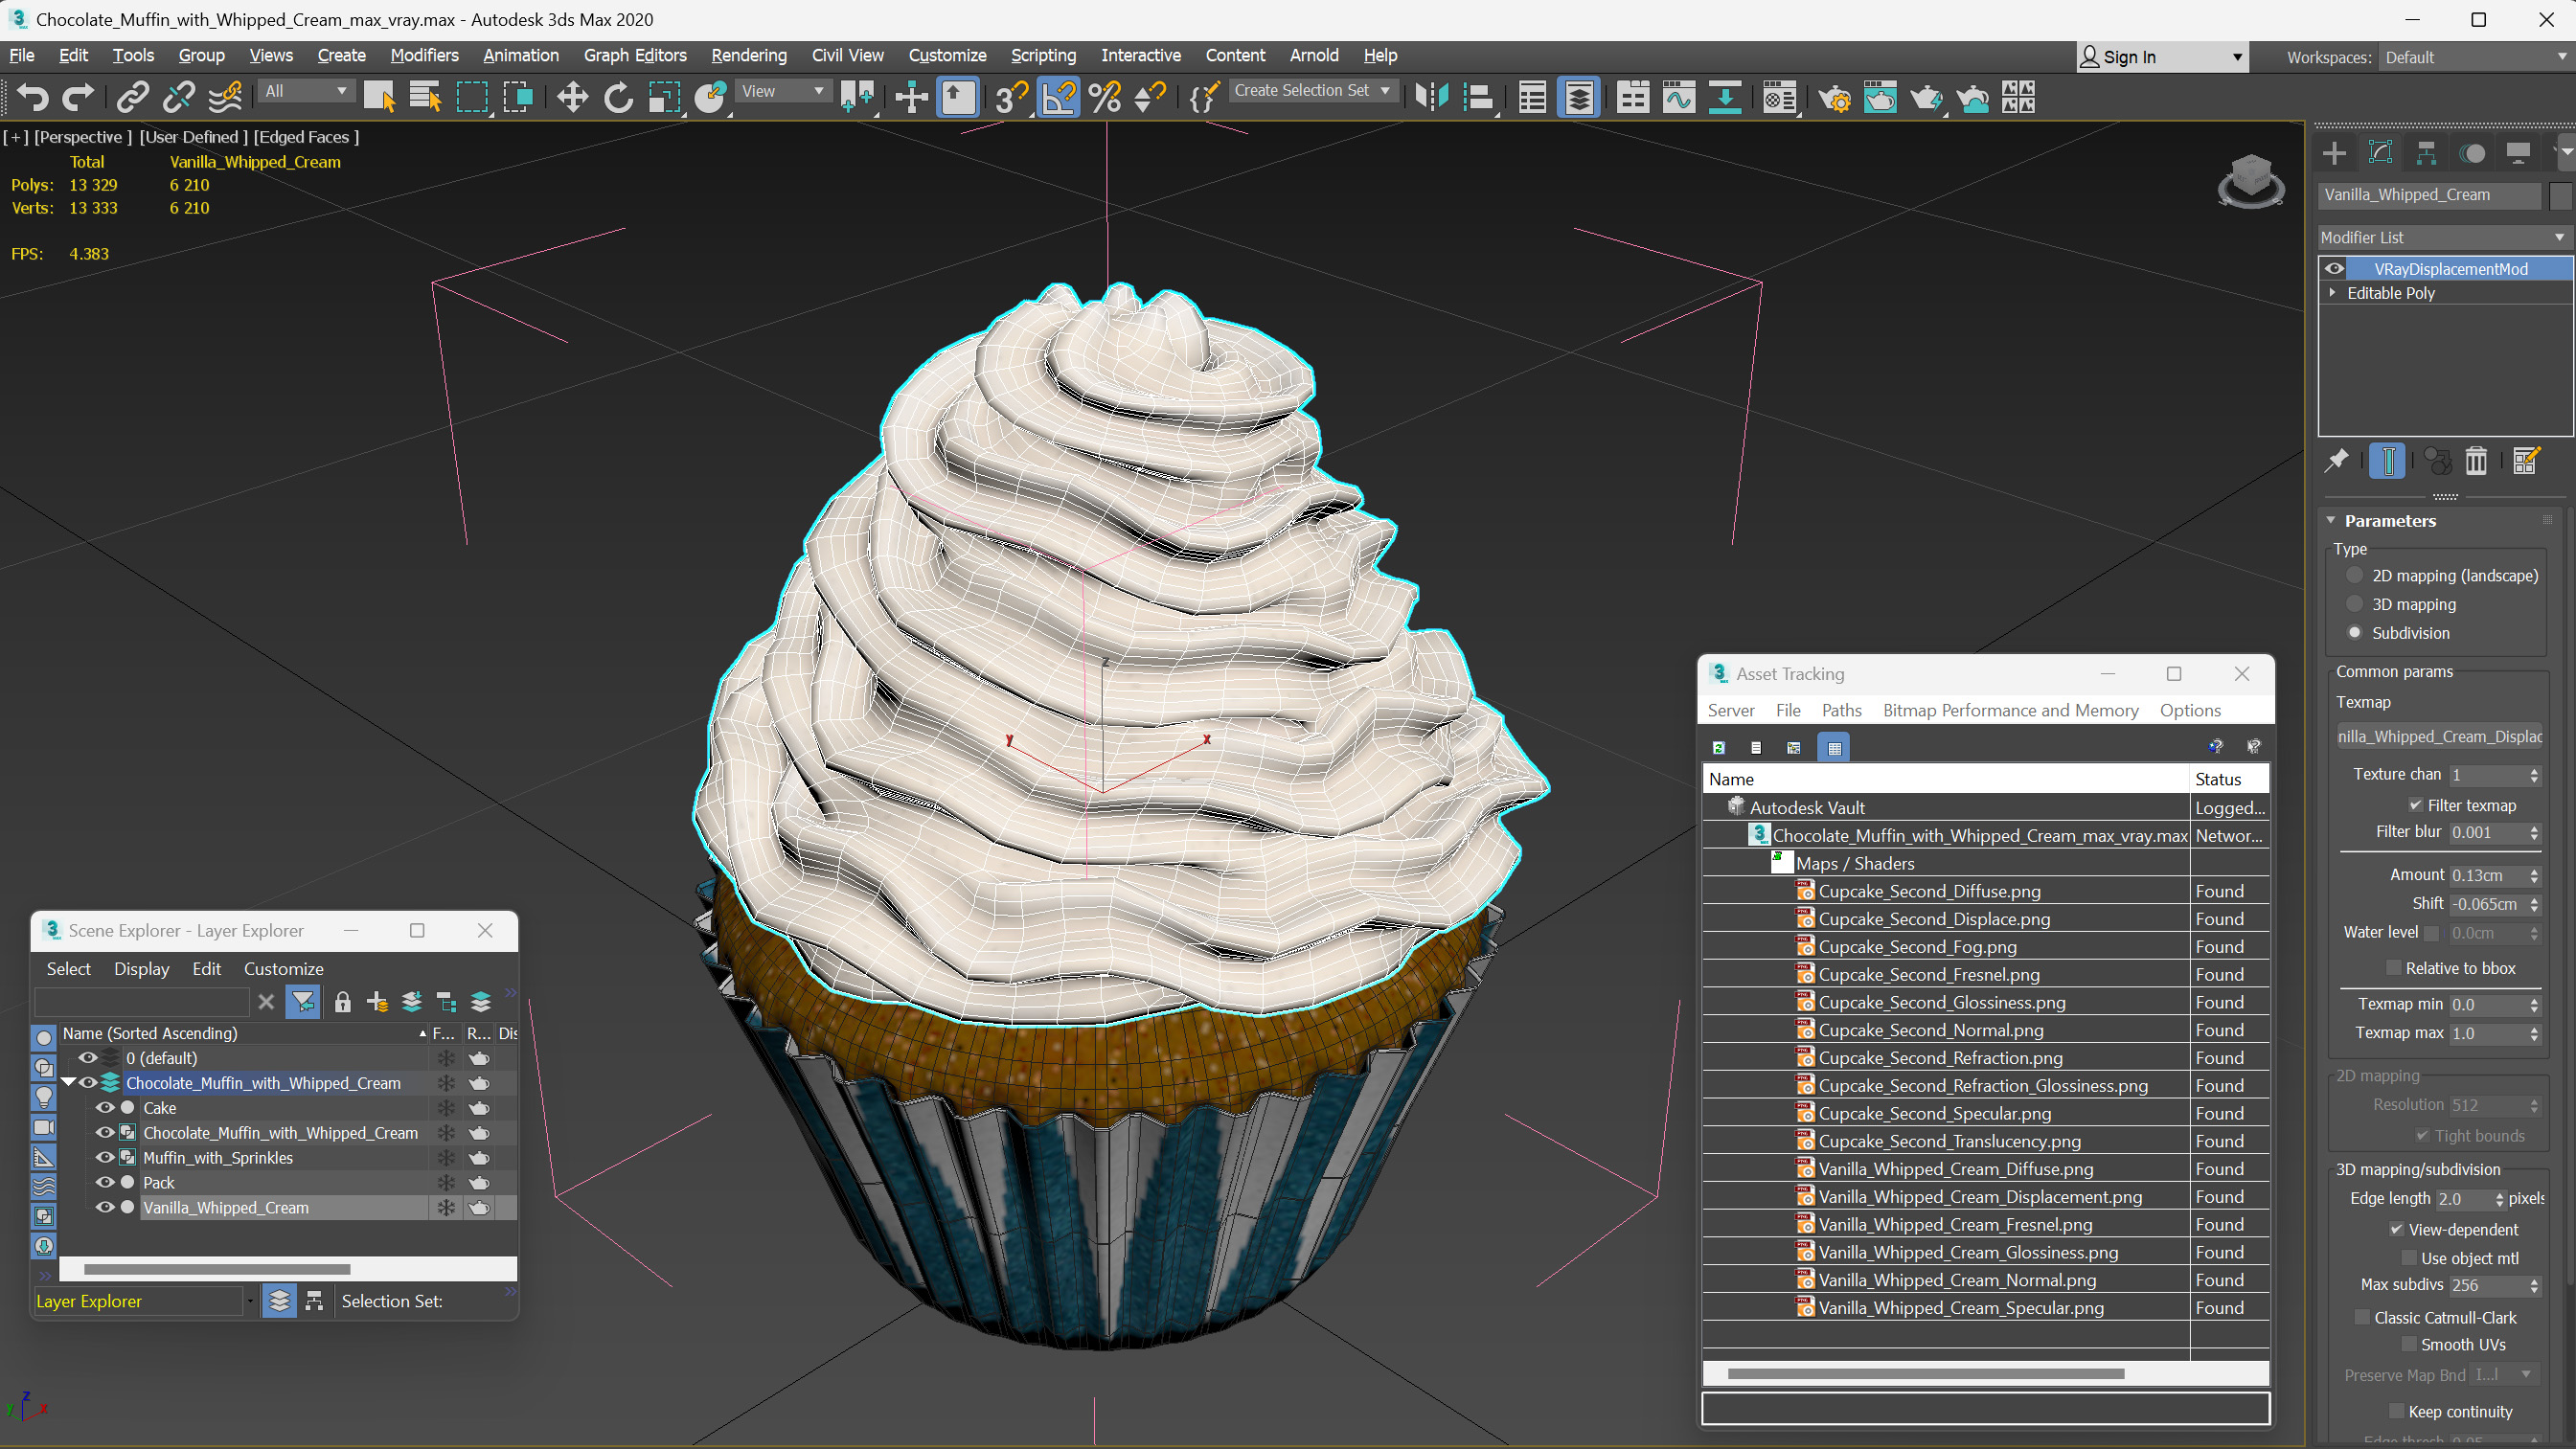This screenshot has width=2576, height=1449.
Task: Enable the Use object mtl checkbox
Action: (2409, 1258)
